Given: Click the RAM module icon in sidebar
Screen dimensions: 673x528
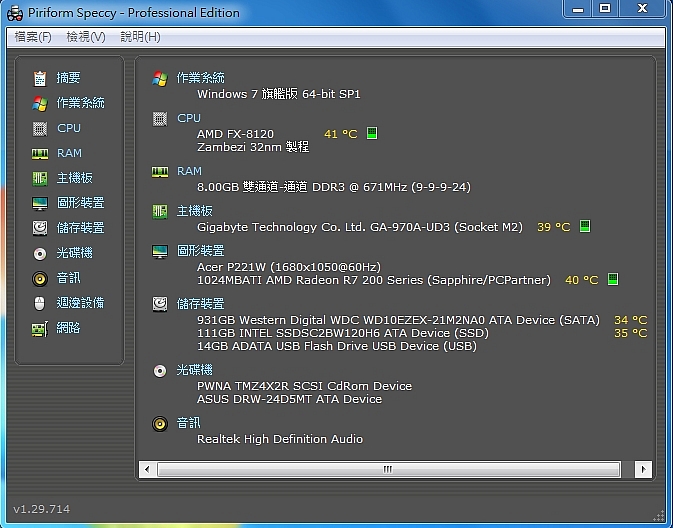Looking at the screenshot, I should [40, 153].
